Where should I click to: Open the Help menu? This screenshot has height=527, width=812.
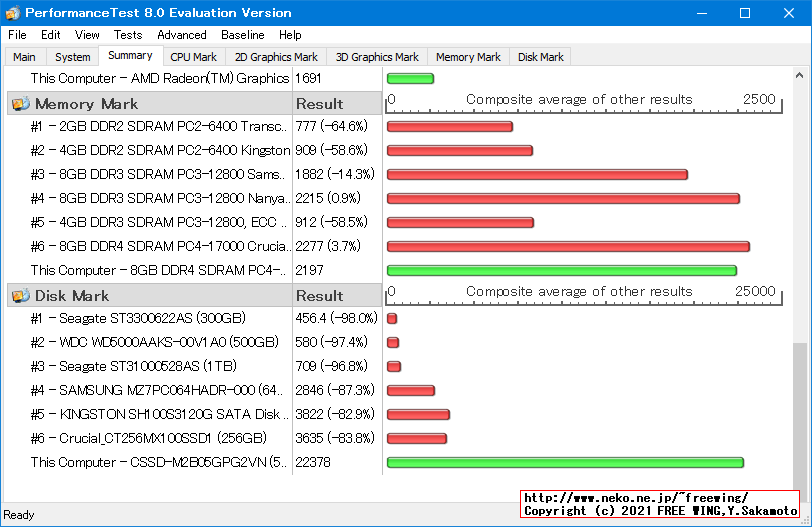290,35
